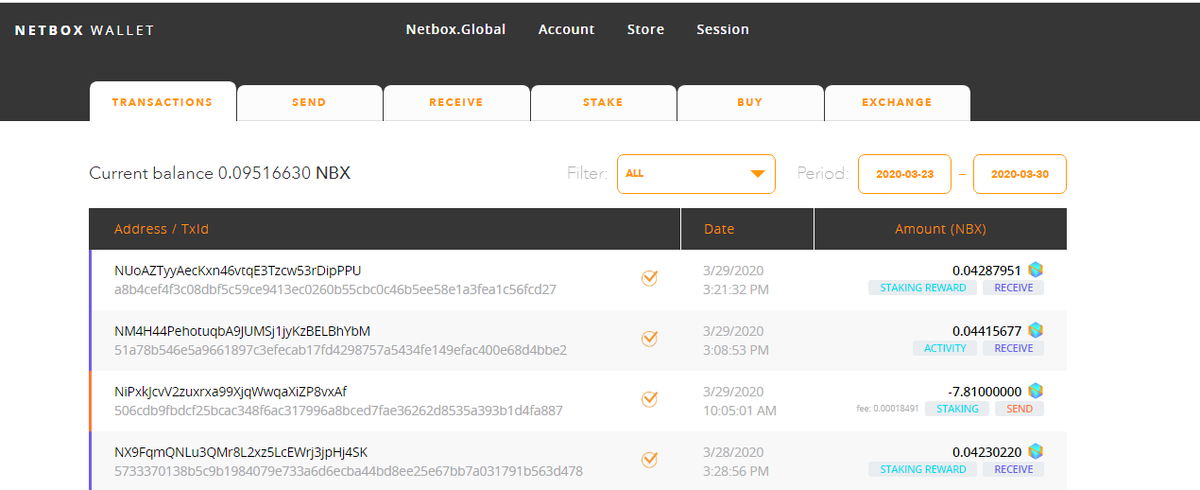Click the Netbox Wallet logo

[85, 30]
